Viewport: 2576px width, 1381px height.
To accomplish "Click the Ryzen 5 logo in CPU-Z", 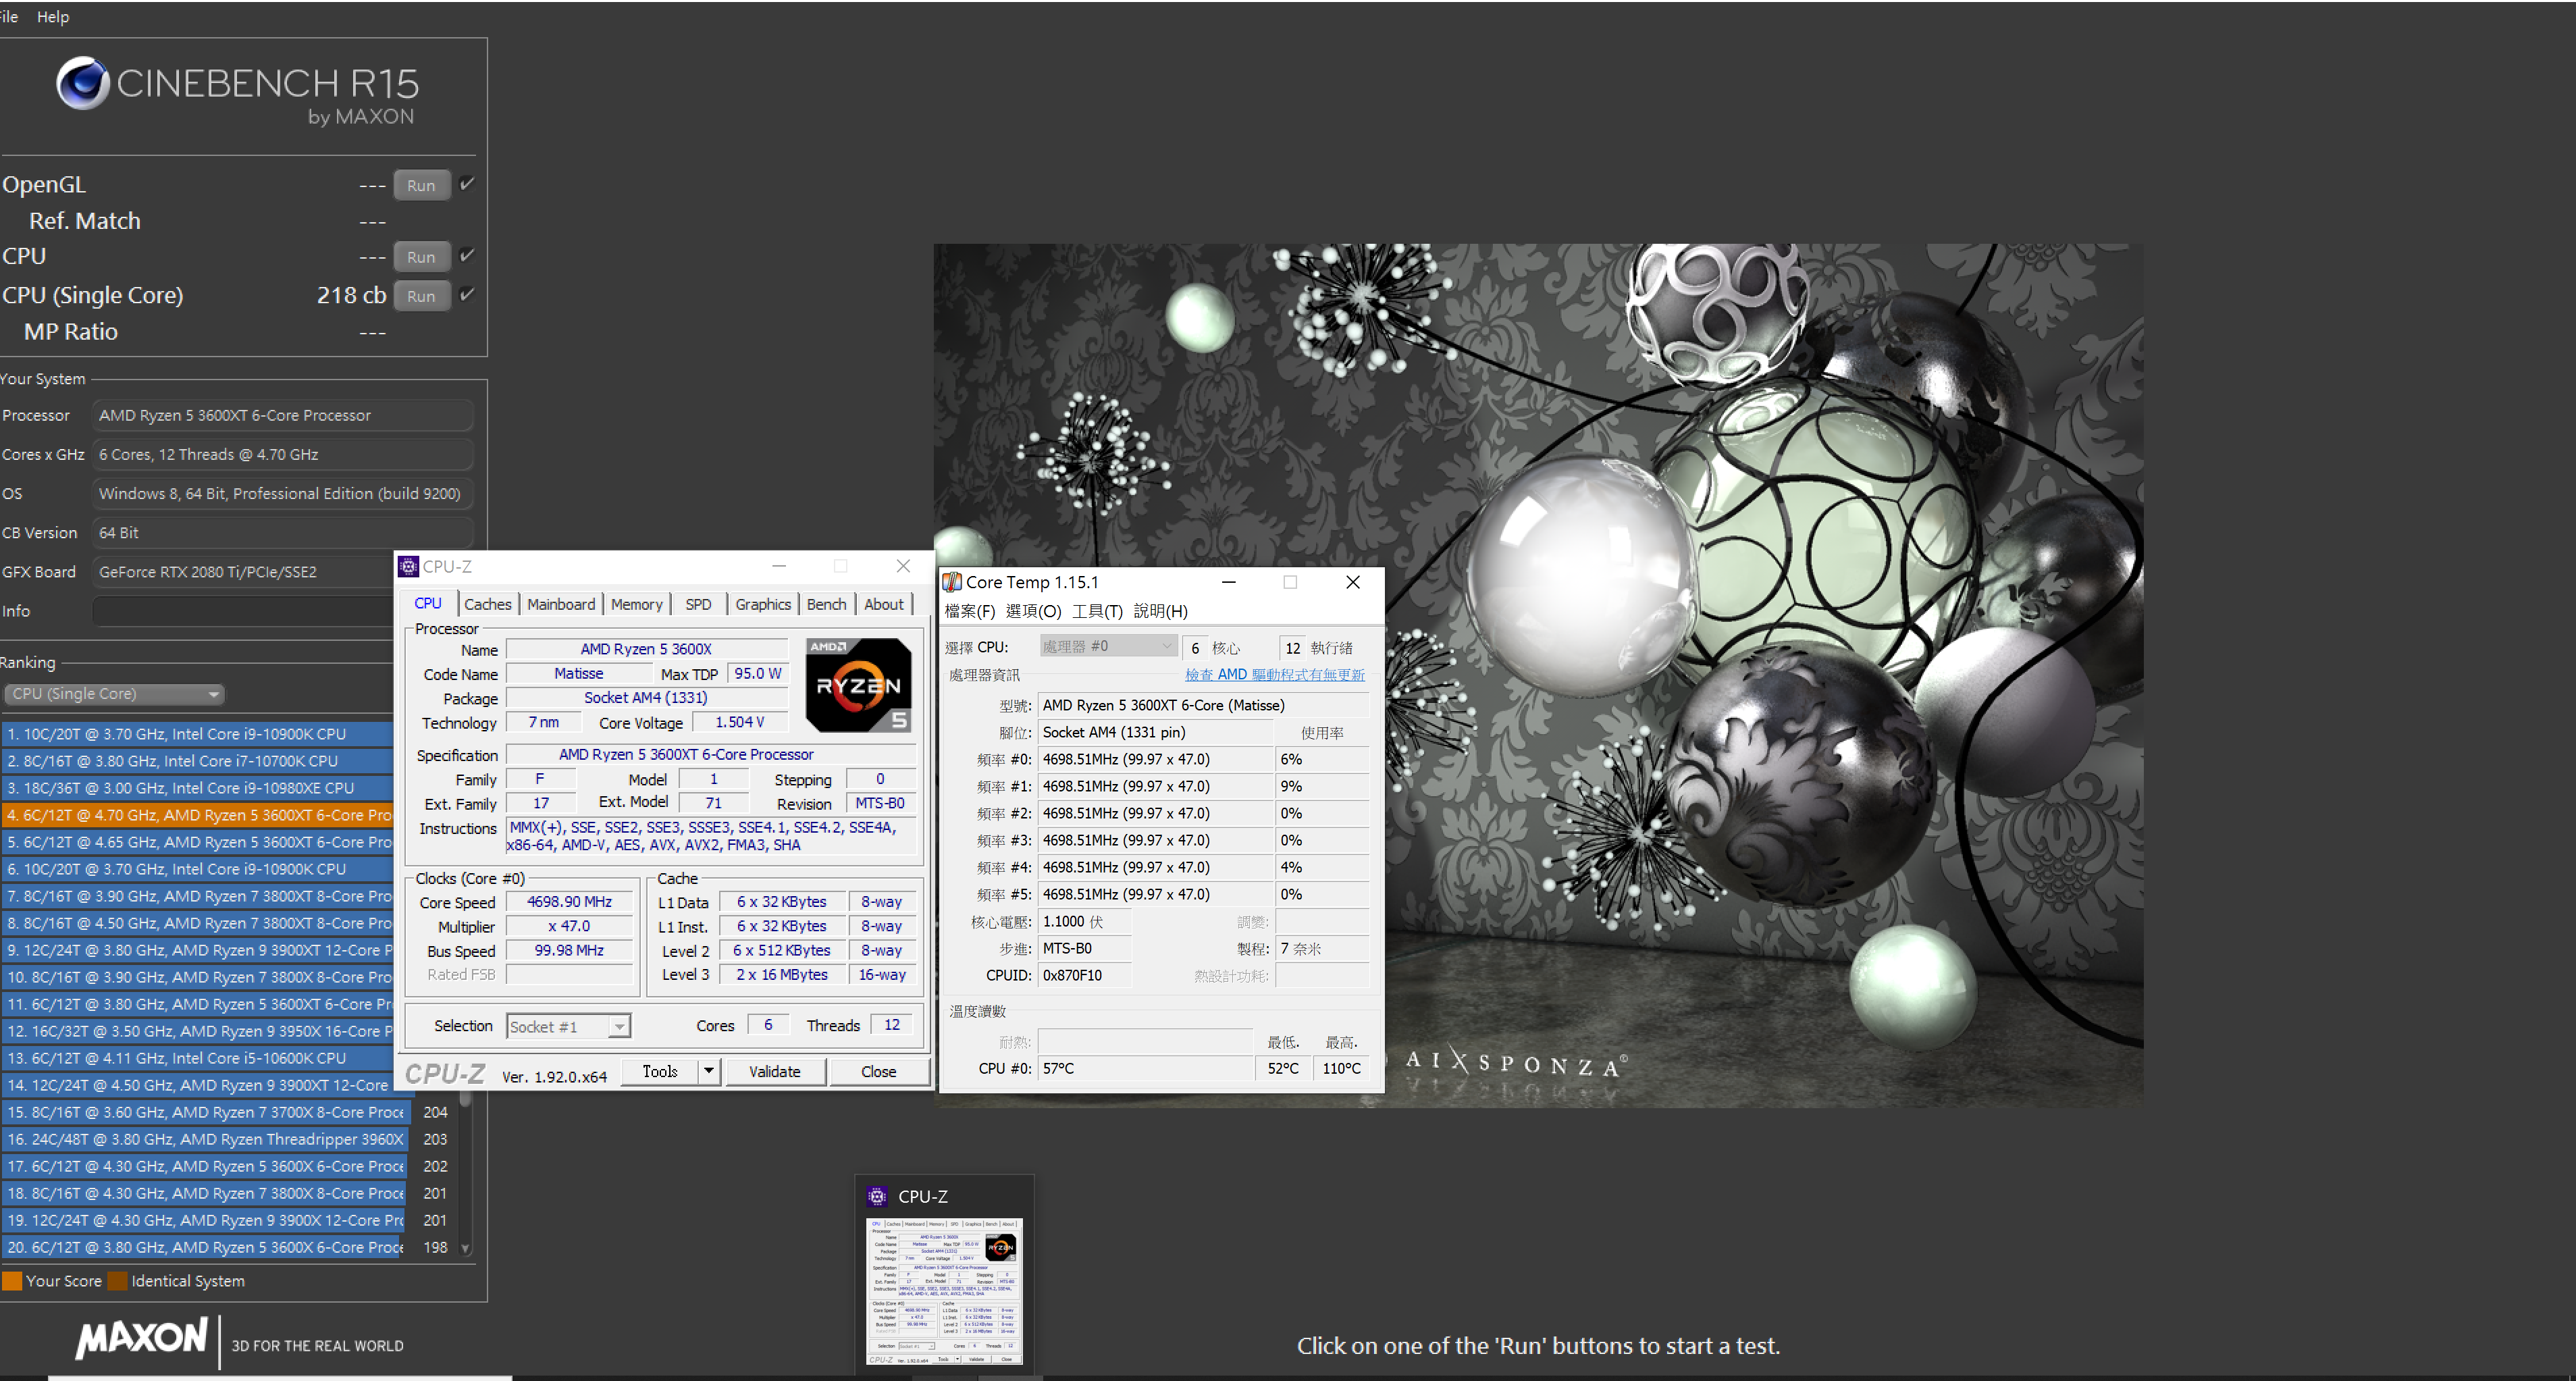I will [858, 685].
